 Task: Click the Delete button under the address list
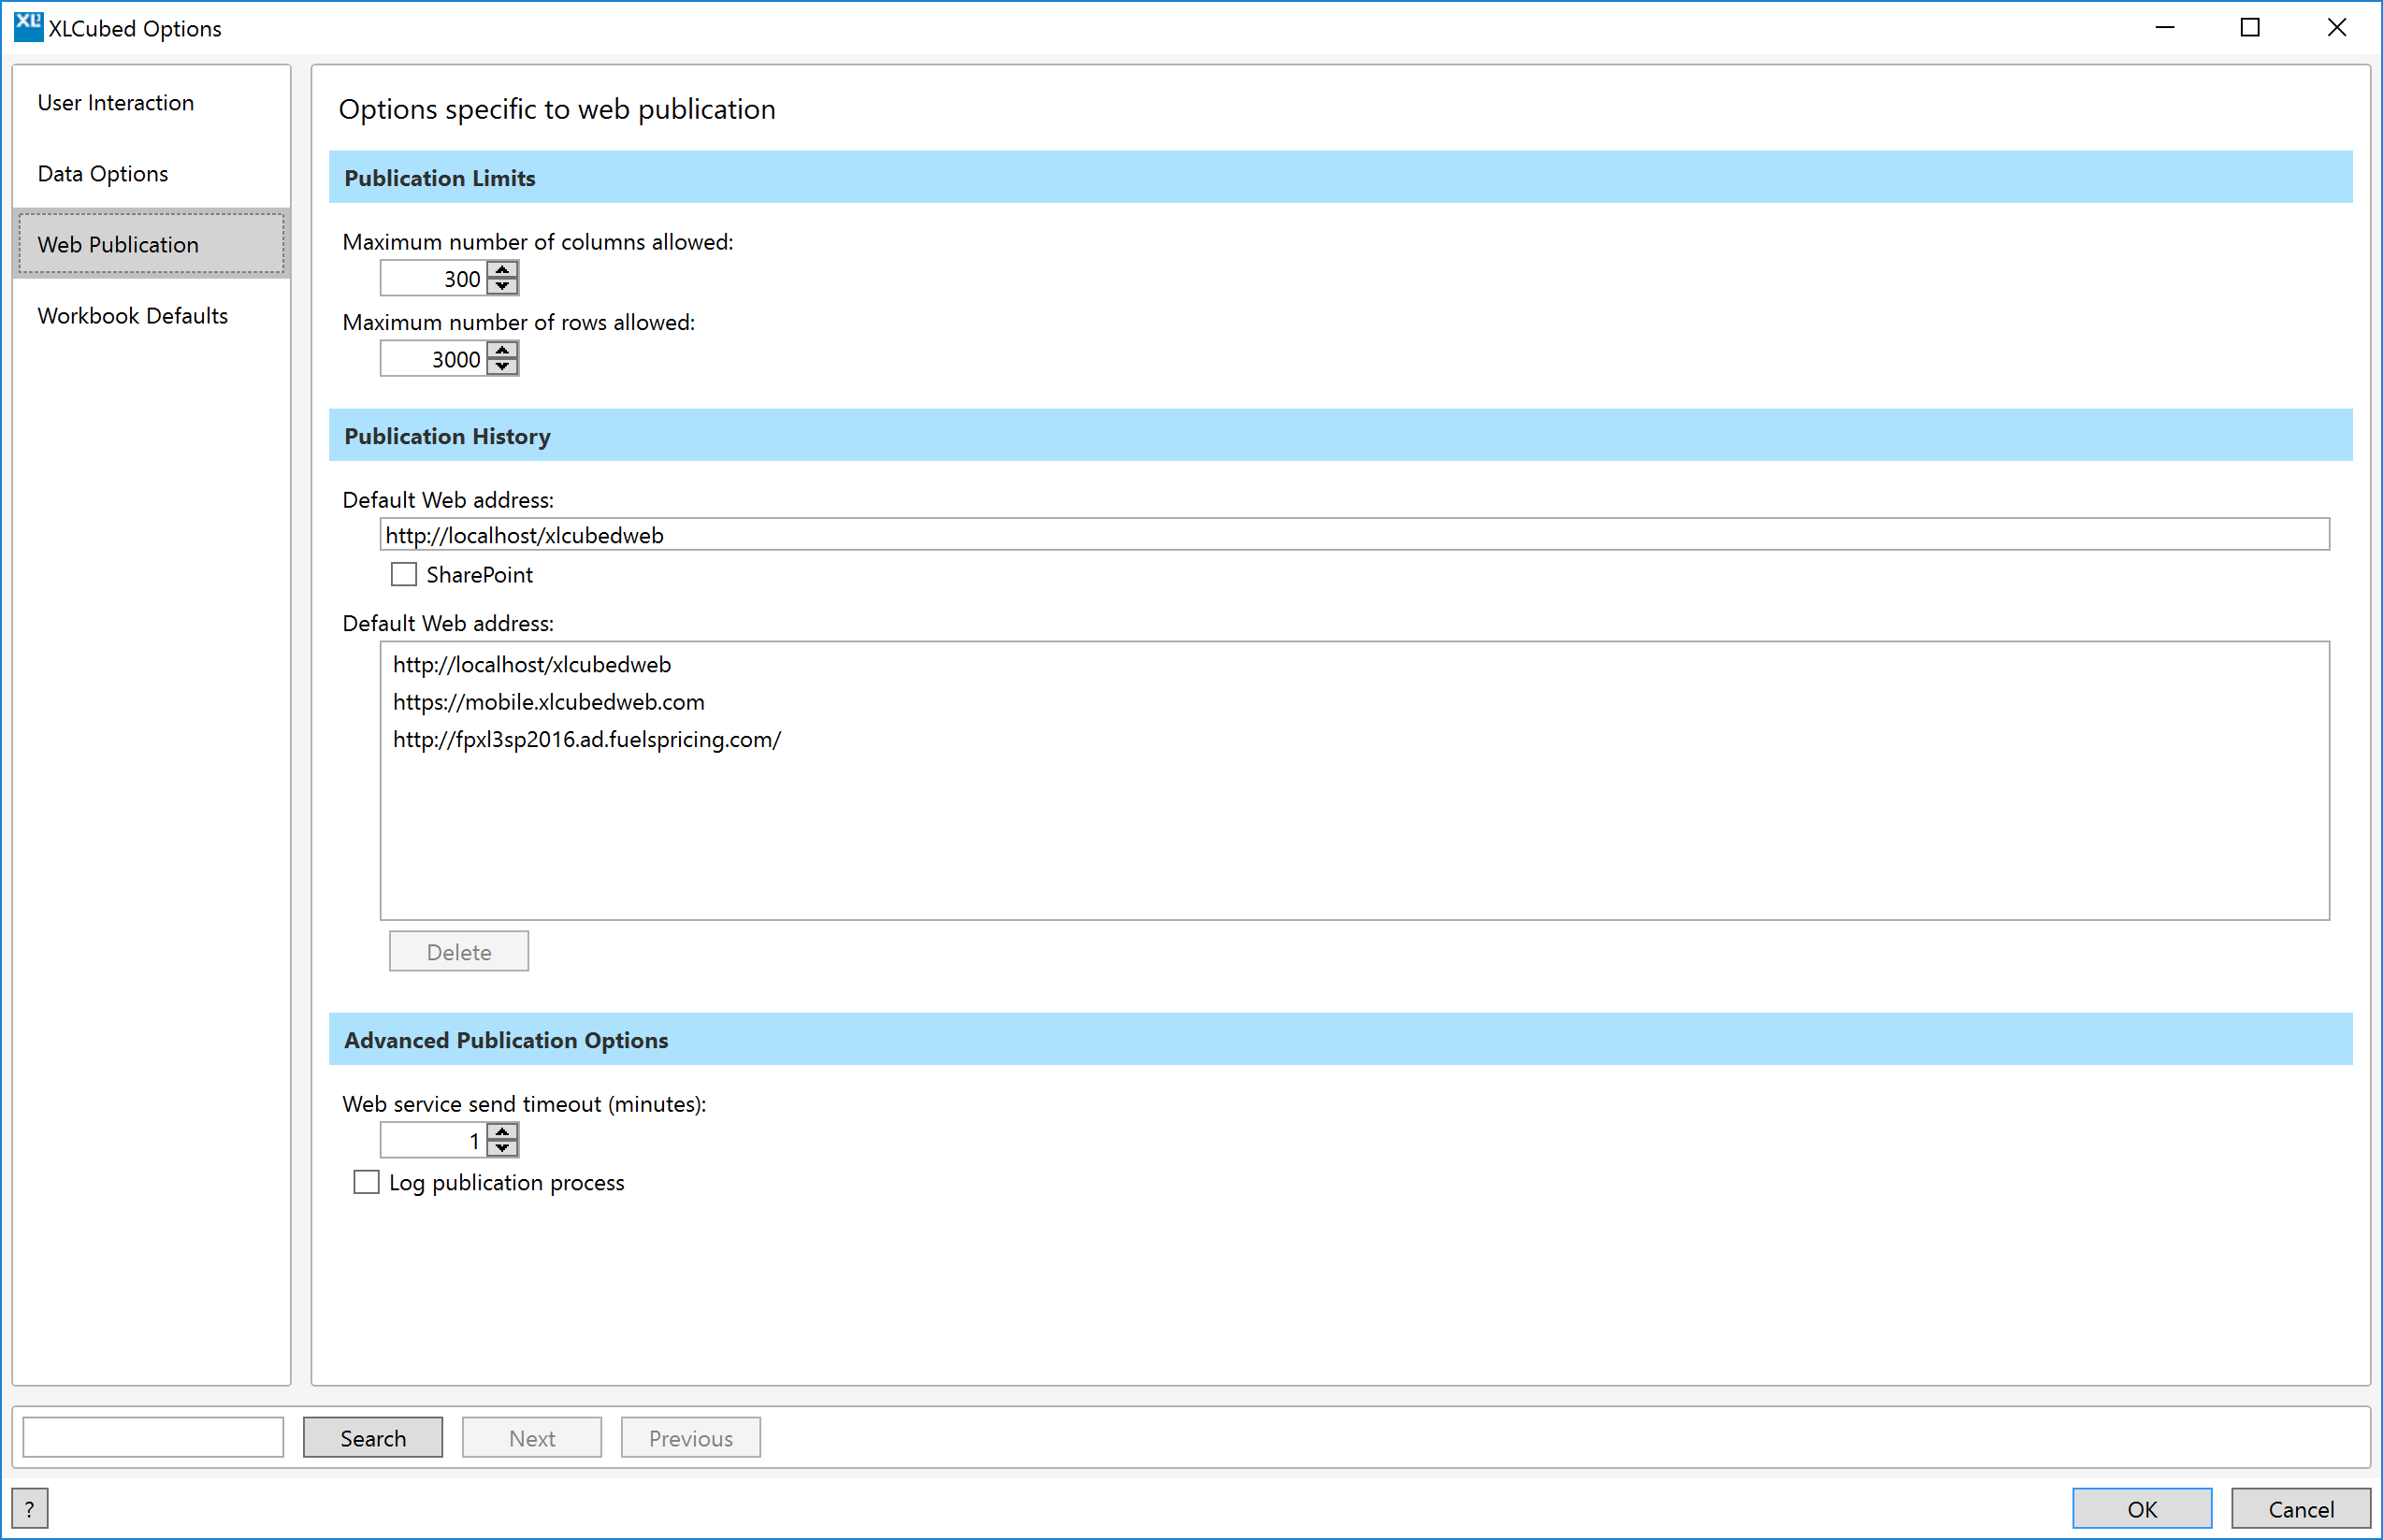458,951
